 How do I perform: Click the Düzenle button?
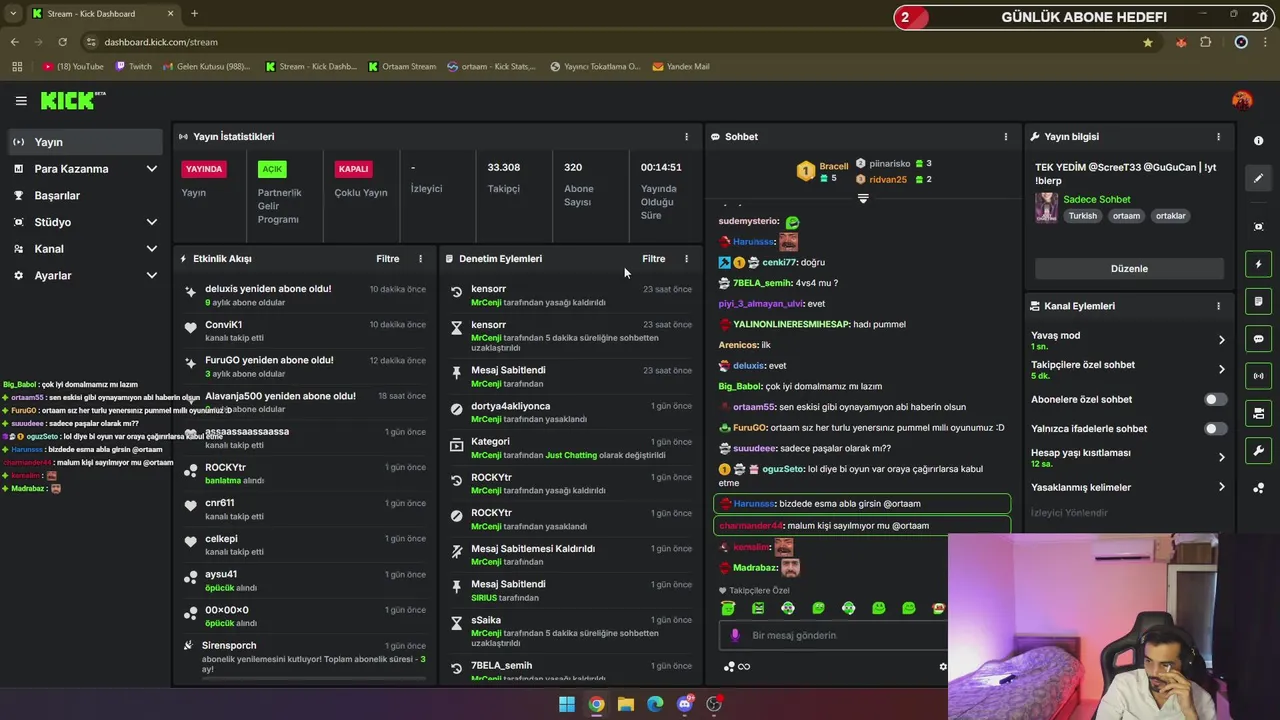tap(1129, 269)
